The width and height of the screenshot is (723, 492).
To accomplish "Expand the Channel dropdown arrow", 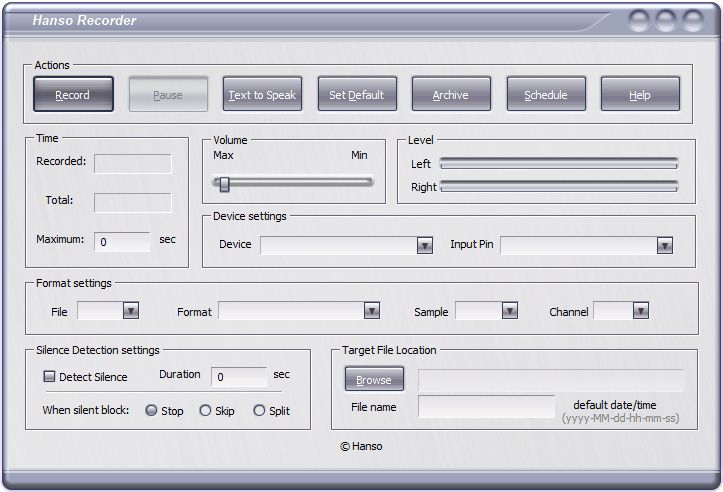I will click(x=641, y=310).
